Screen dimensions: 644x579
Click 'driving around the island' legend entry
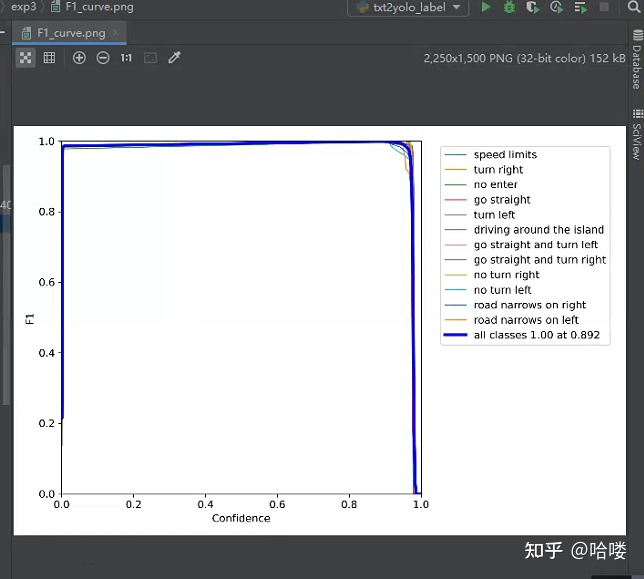[524, 230]
